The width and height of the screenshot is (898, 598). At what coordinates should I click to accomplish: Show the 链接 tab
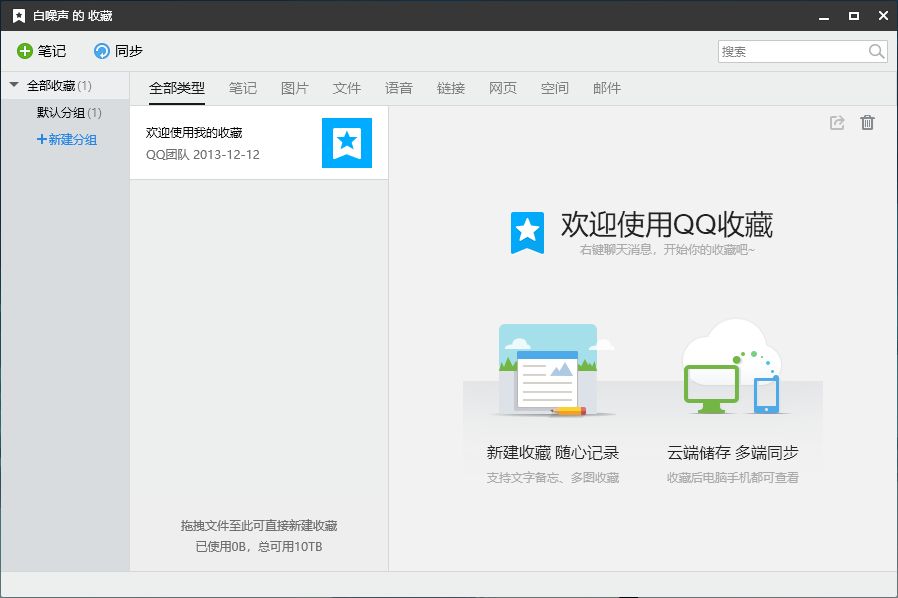coord(451,88)
